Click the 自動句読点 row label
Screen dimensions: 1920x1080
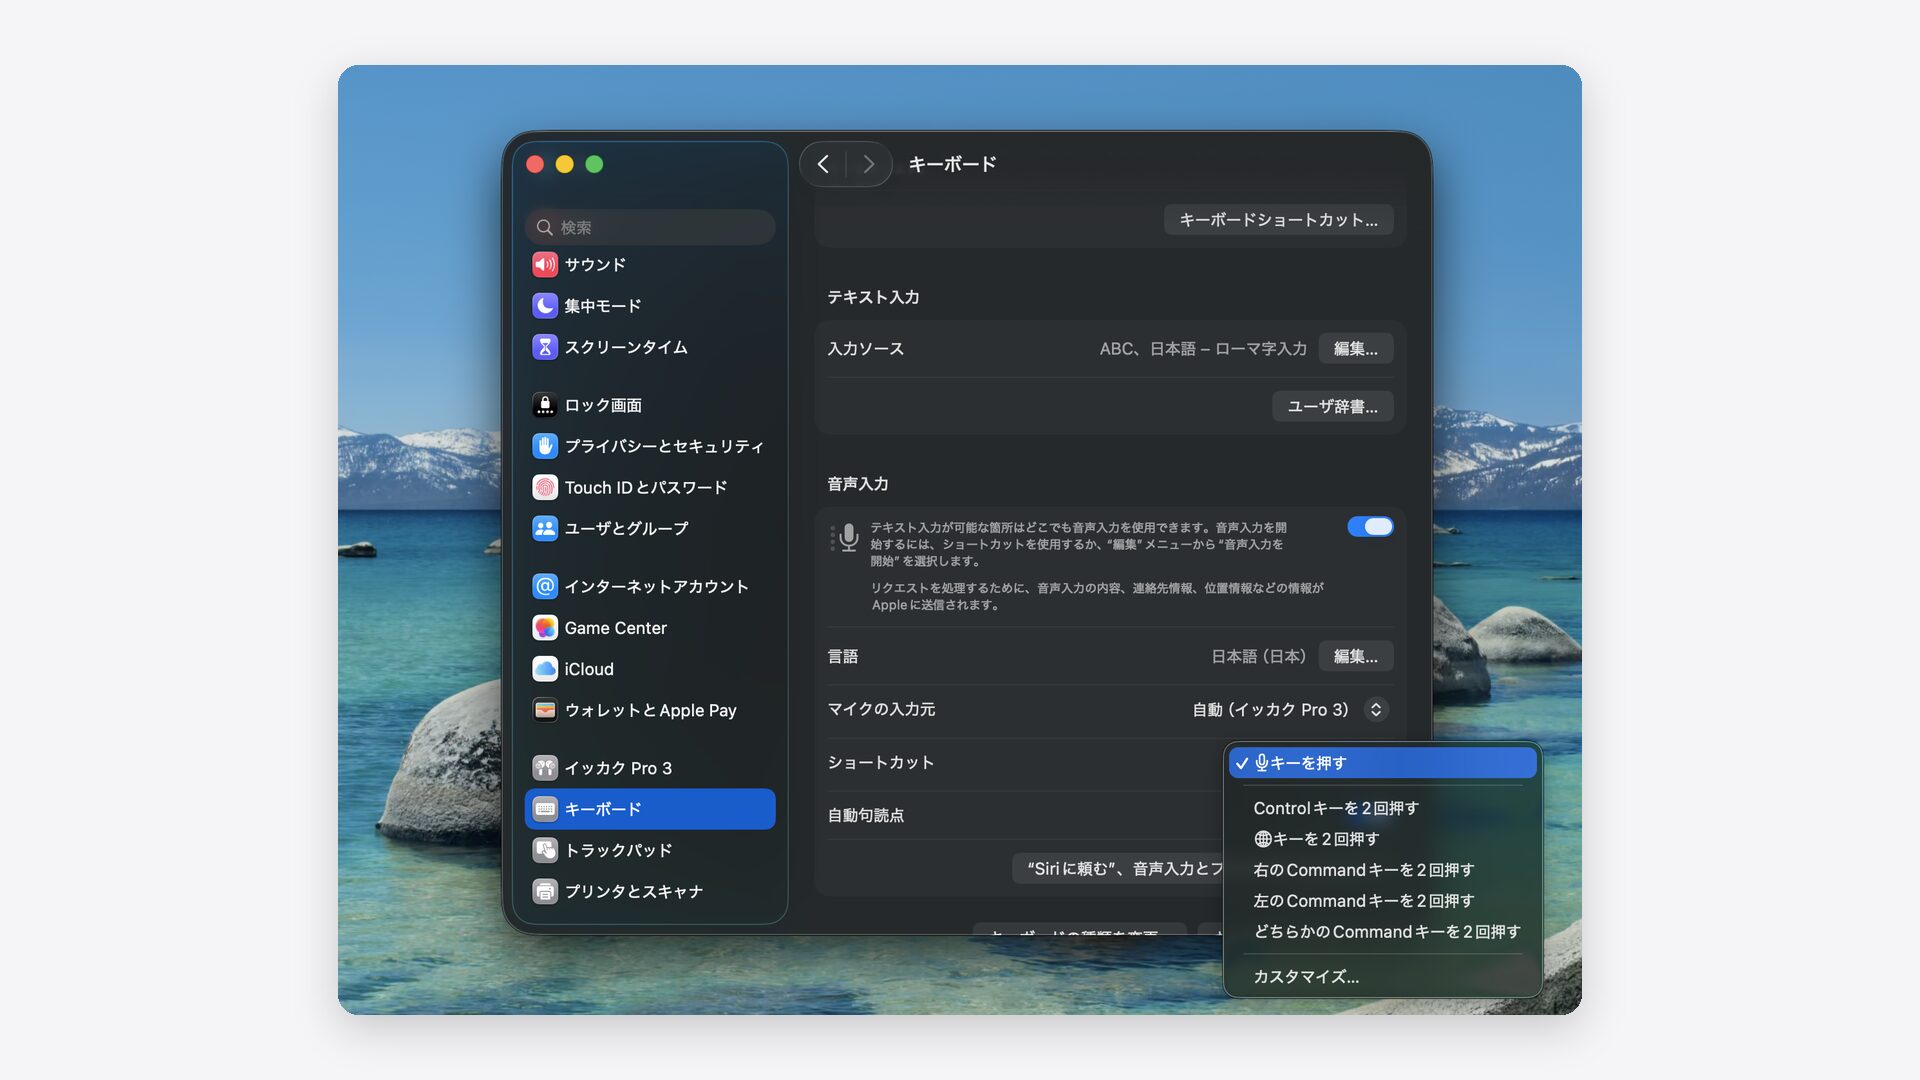pyautogui.click(x=866, y=815)
